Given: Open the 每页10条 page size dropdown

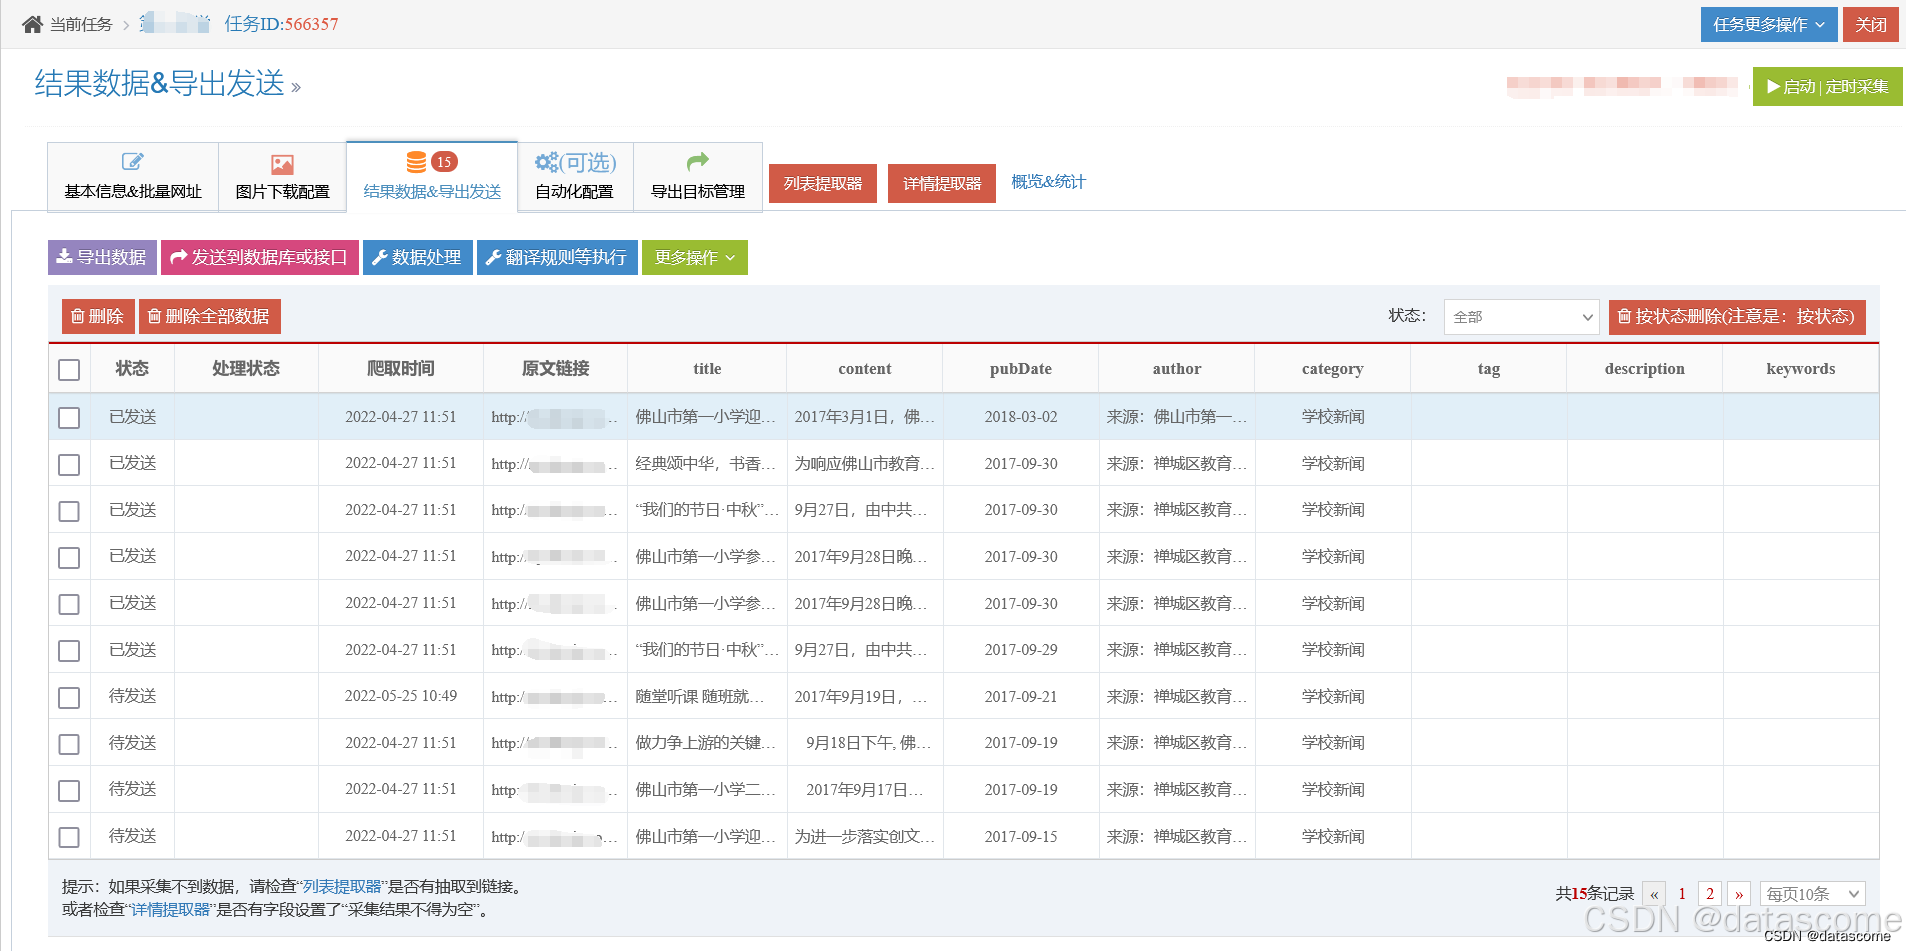Looking at the screenshot, I should [x=1813, y=894].
